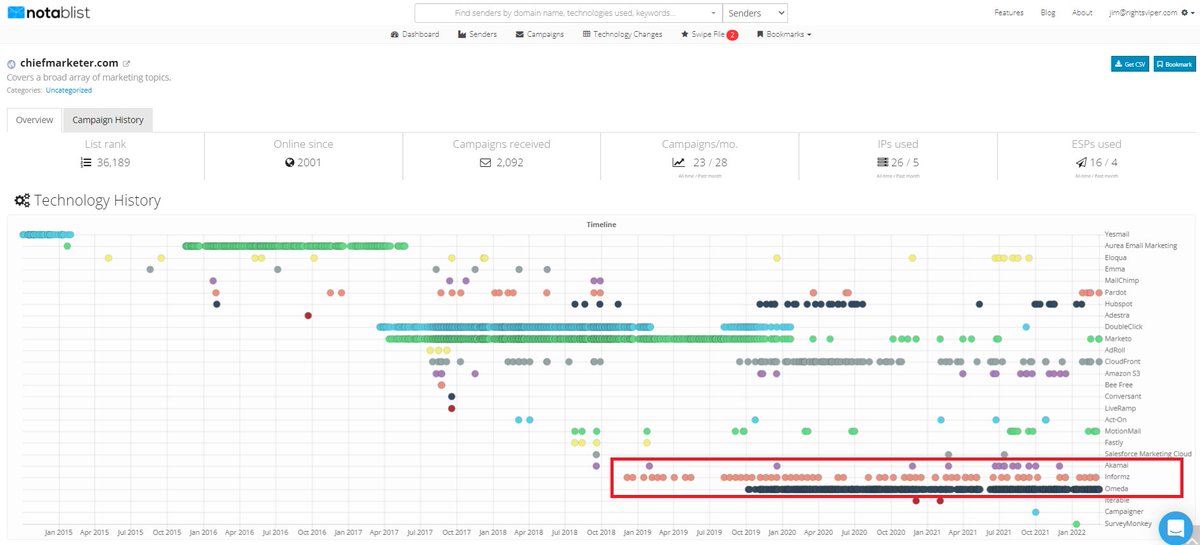
Task: Open the external link icon beside chiefmarketer.com
Action: [x=127, y=63]
